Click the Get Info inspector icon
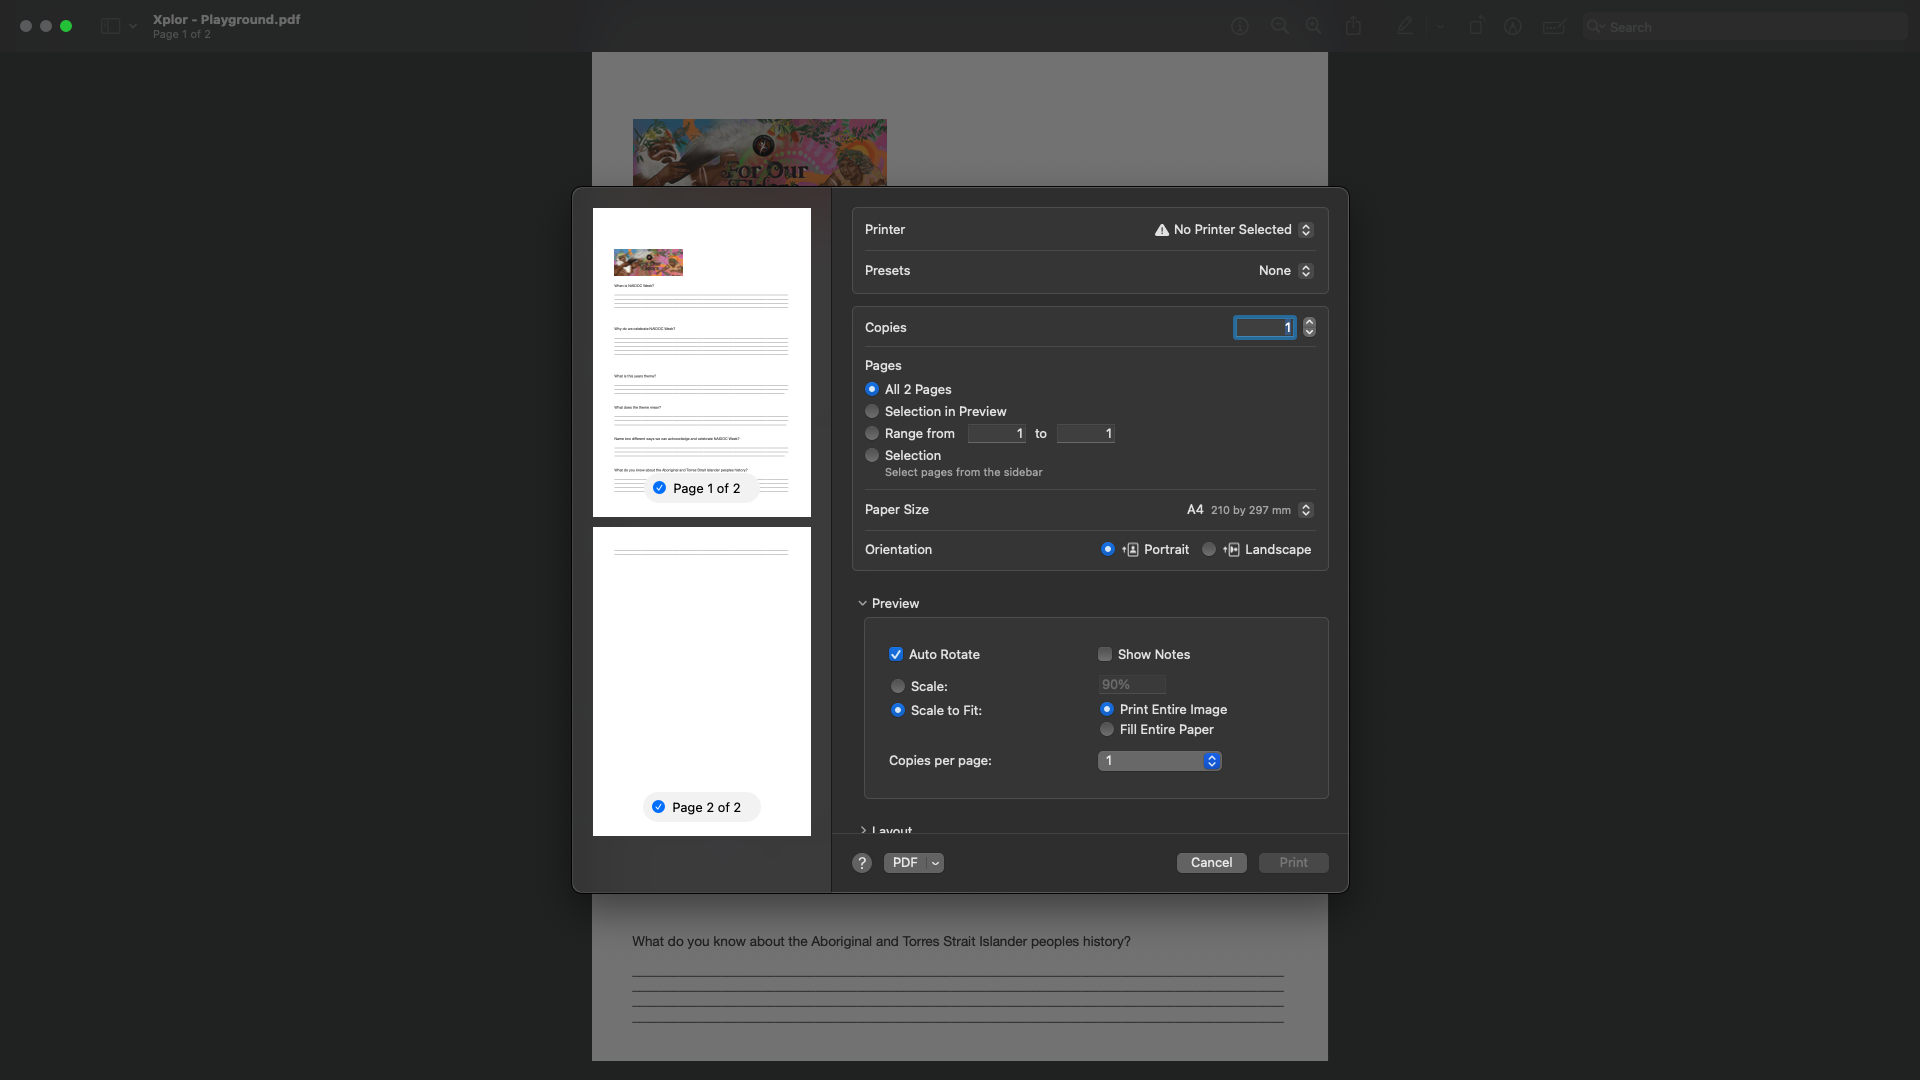The image size is (1920, 1080). [1240, 26]
